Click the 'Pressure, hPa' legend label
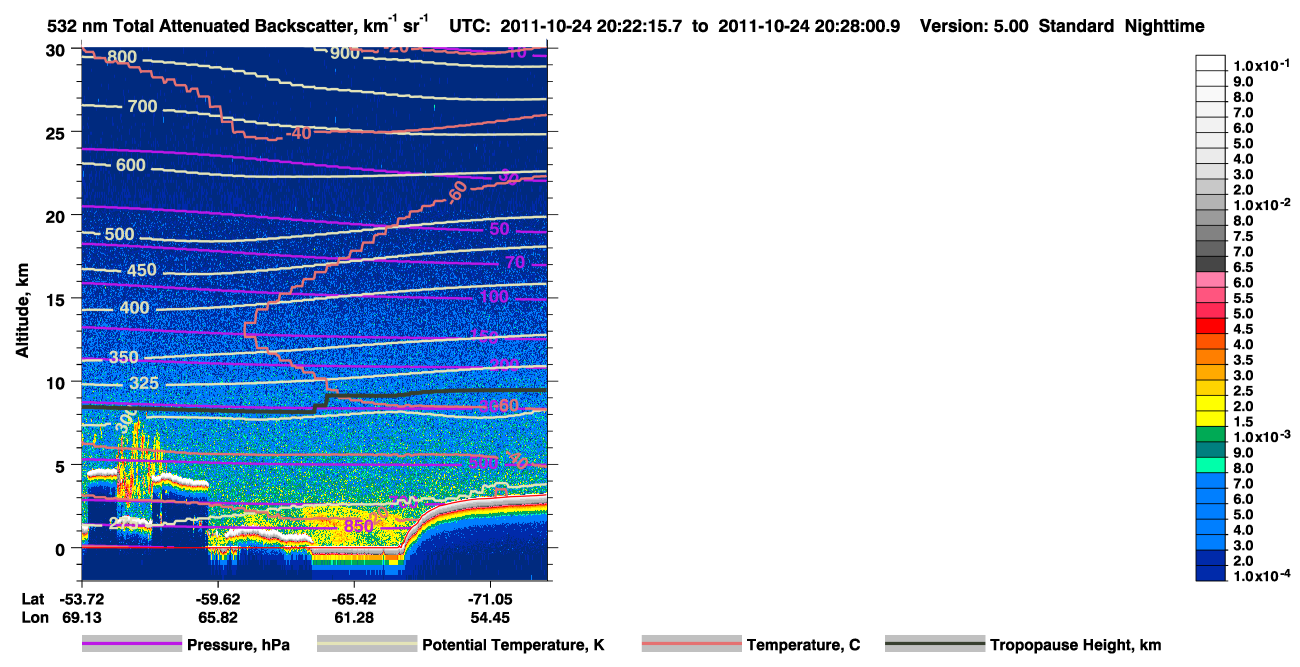 (238, 645)
